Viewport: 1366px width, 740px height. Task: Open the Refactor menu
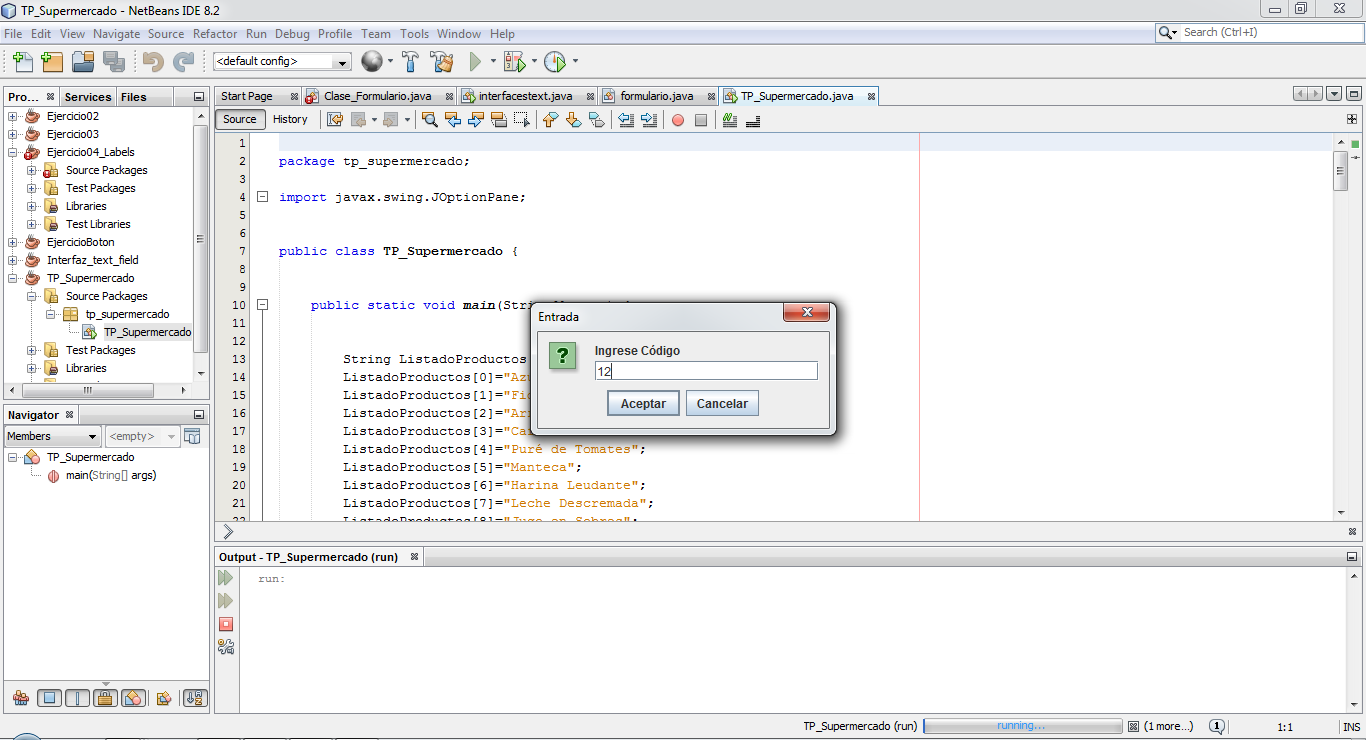tap(215, 33)
